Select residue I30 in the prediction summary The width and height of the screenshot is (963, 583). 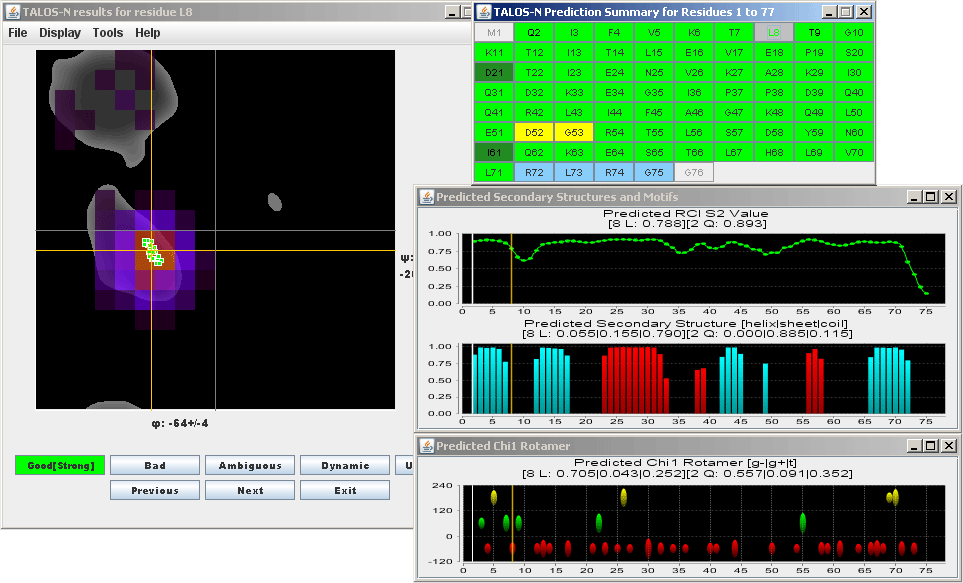point(854,72)
